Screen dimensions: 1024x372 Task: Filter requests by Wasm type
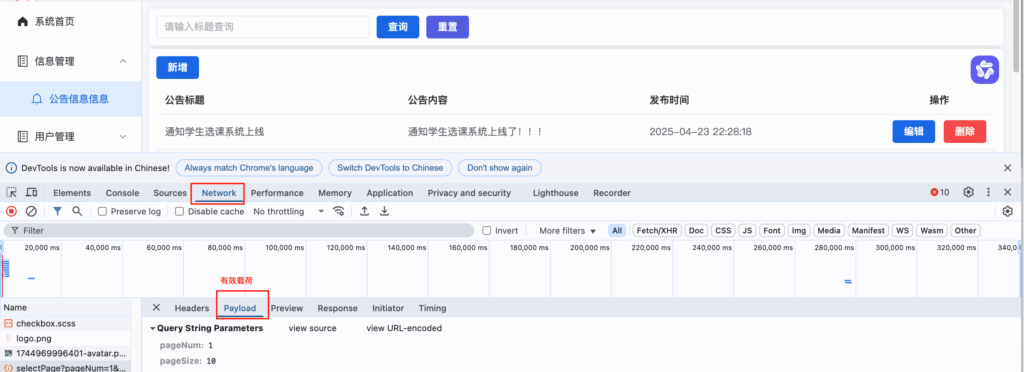coord(931,230)
